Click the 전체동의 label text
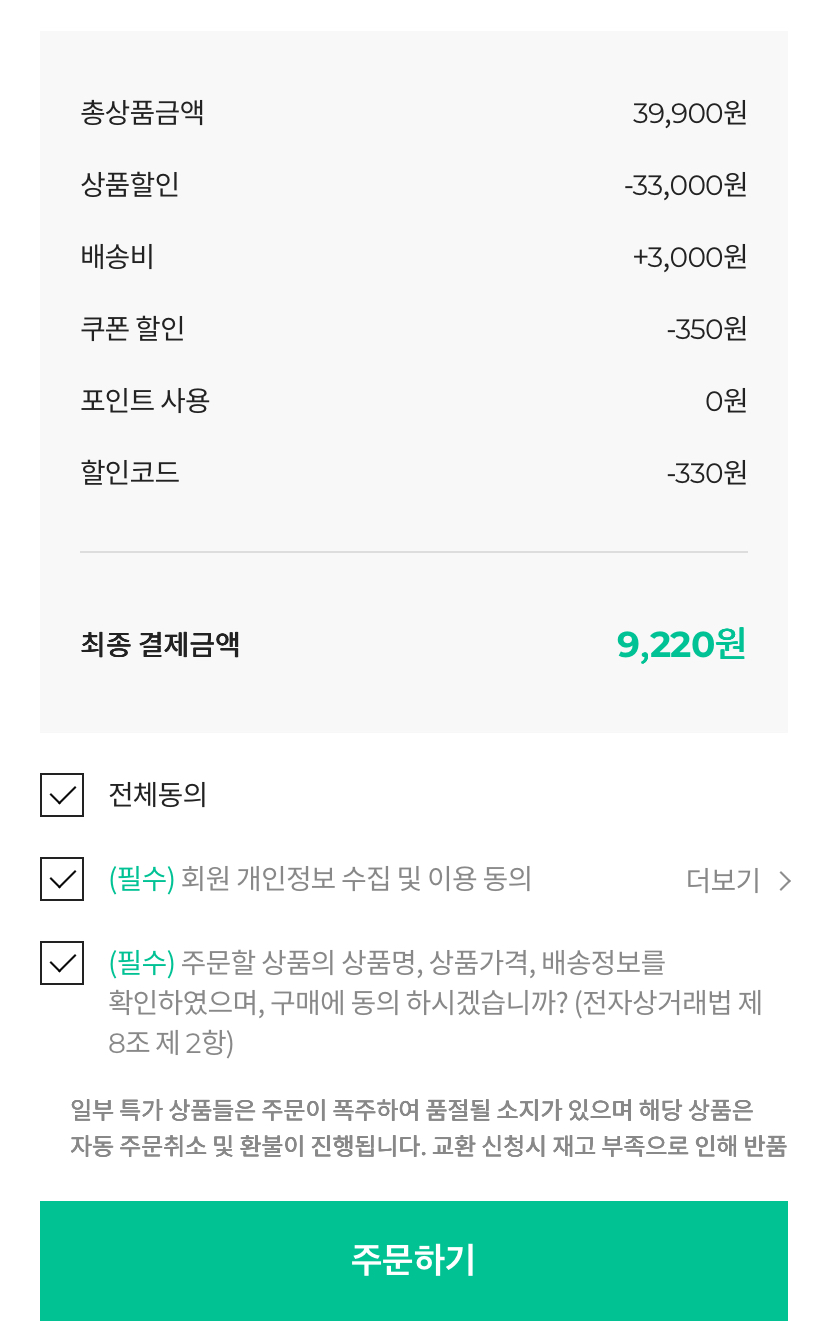 [x=157, y=795]
